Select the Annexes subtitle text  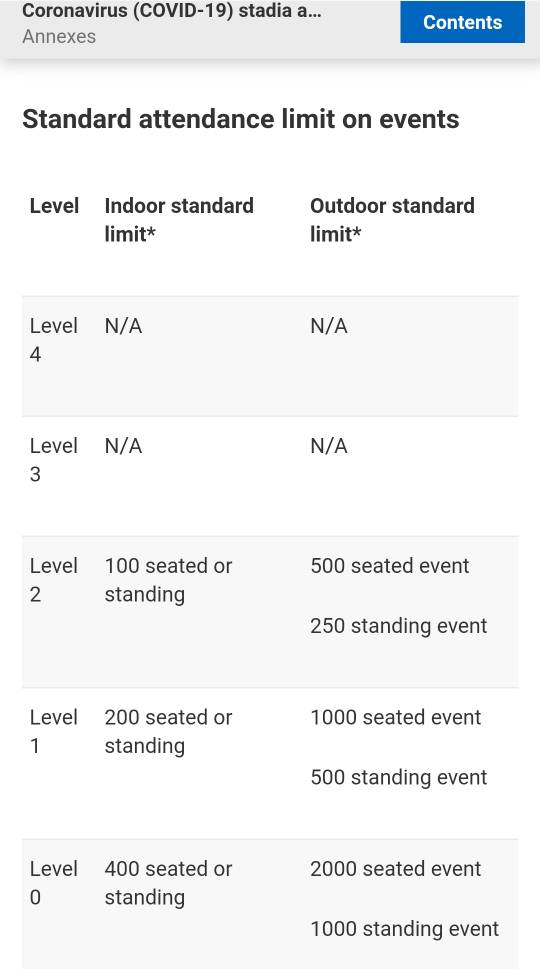59,36
